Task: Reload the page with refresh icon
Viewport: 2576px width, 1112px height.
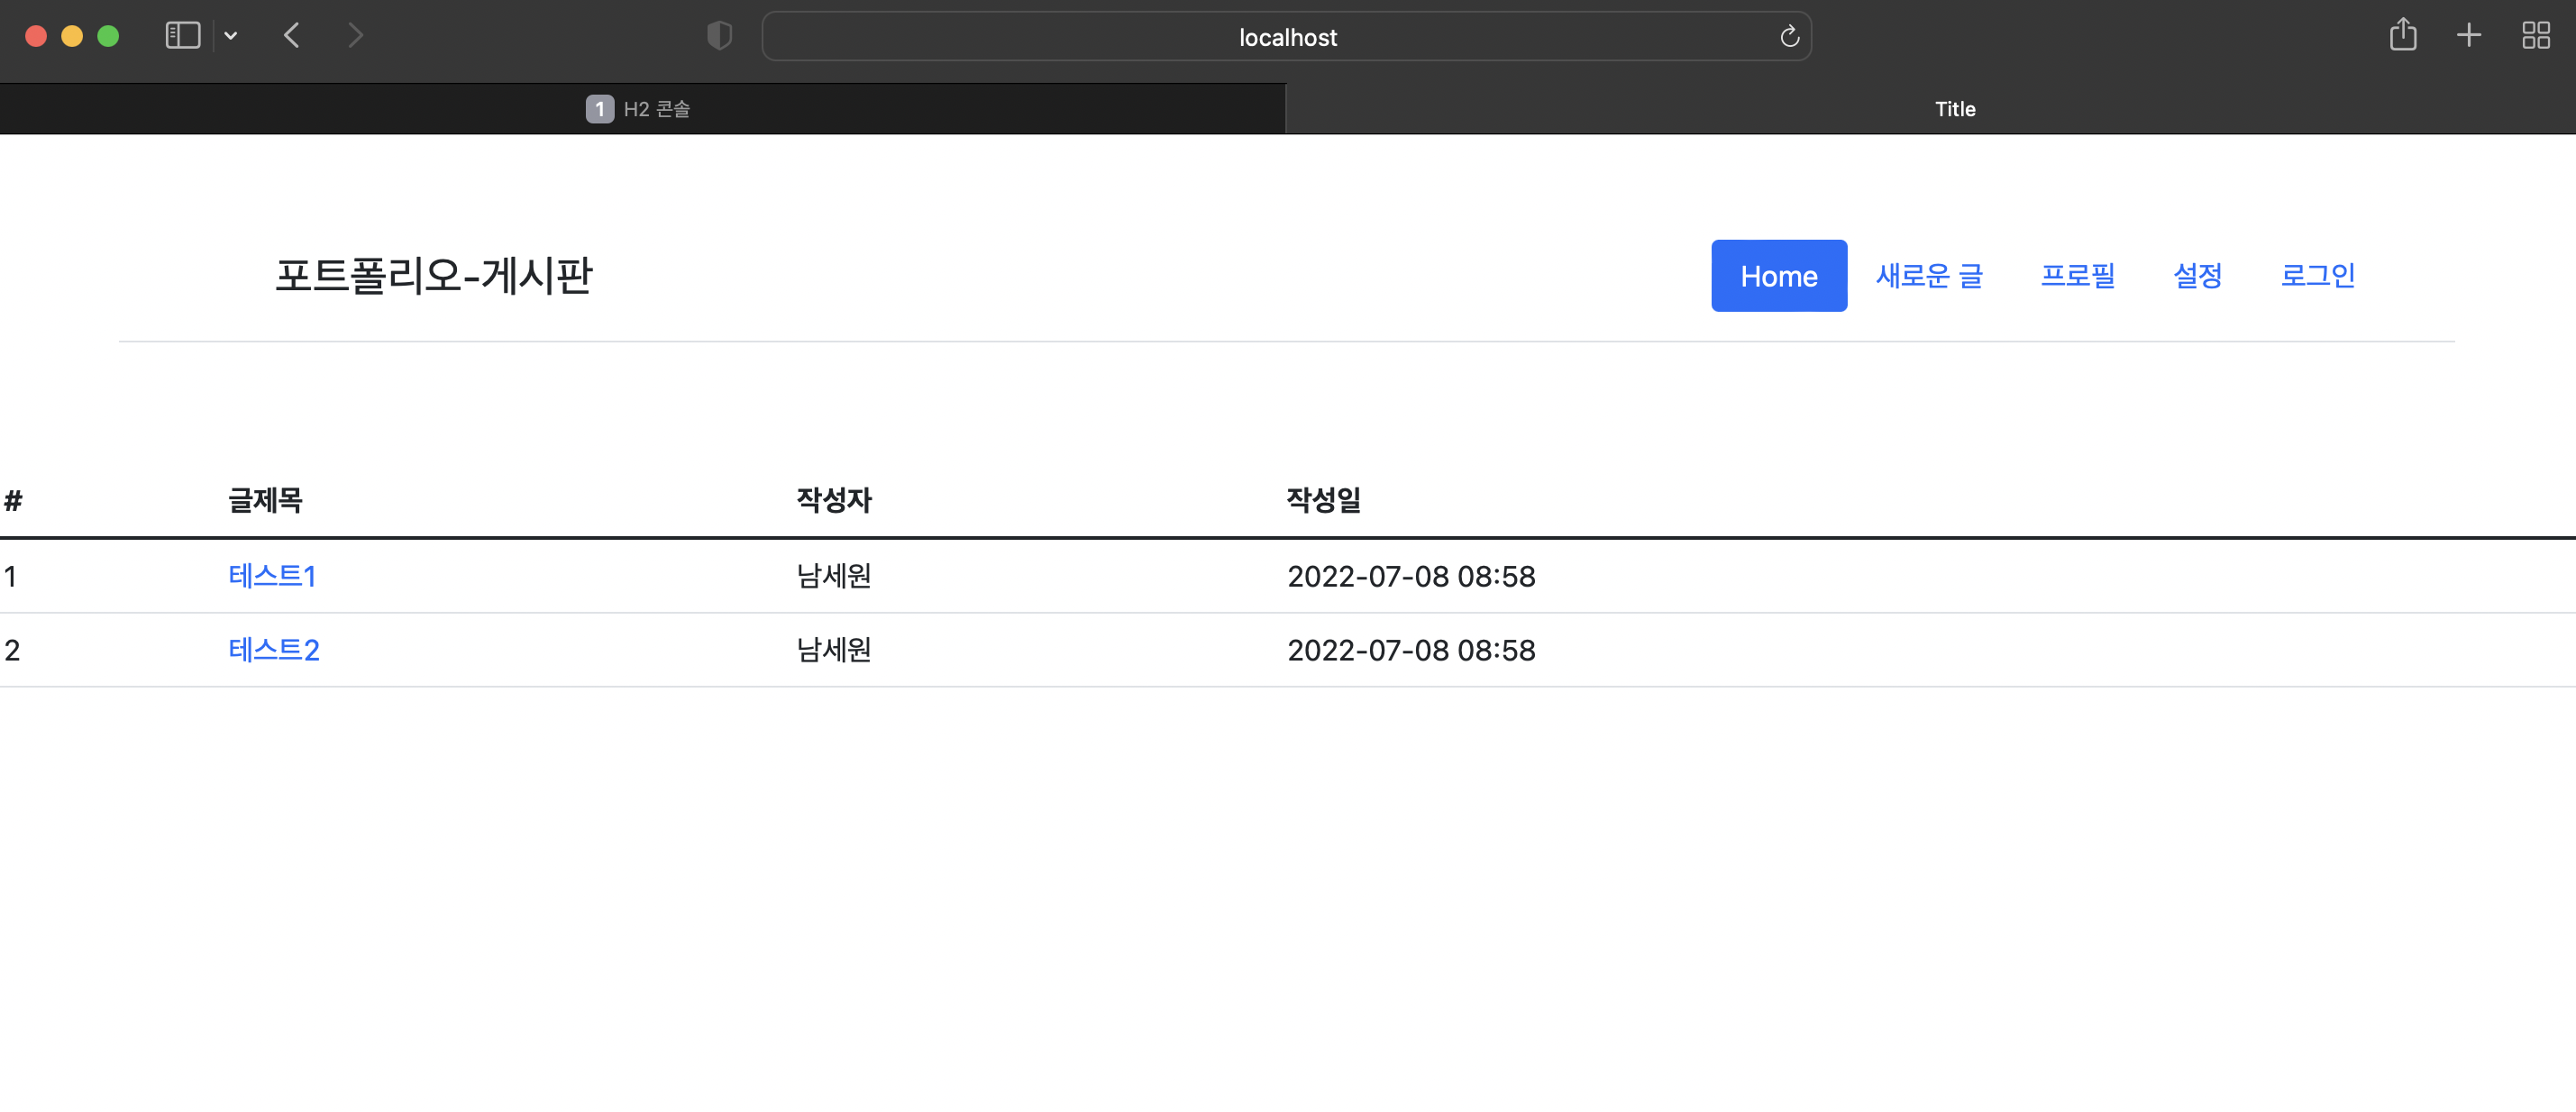Action: pos(1789,37)
